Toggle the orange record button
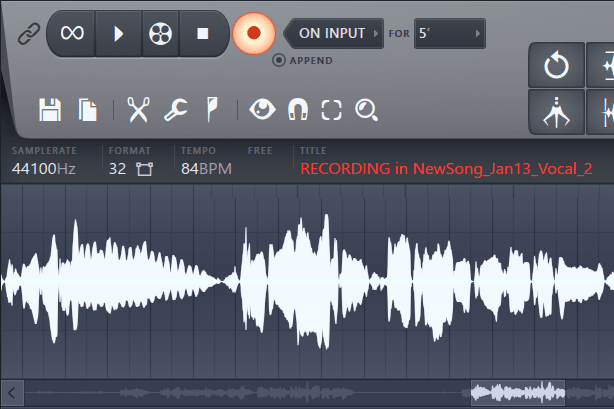 pos(254,33)
